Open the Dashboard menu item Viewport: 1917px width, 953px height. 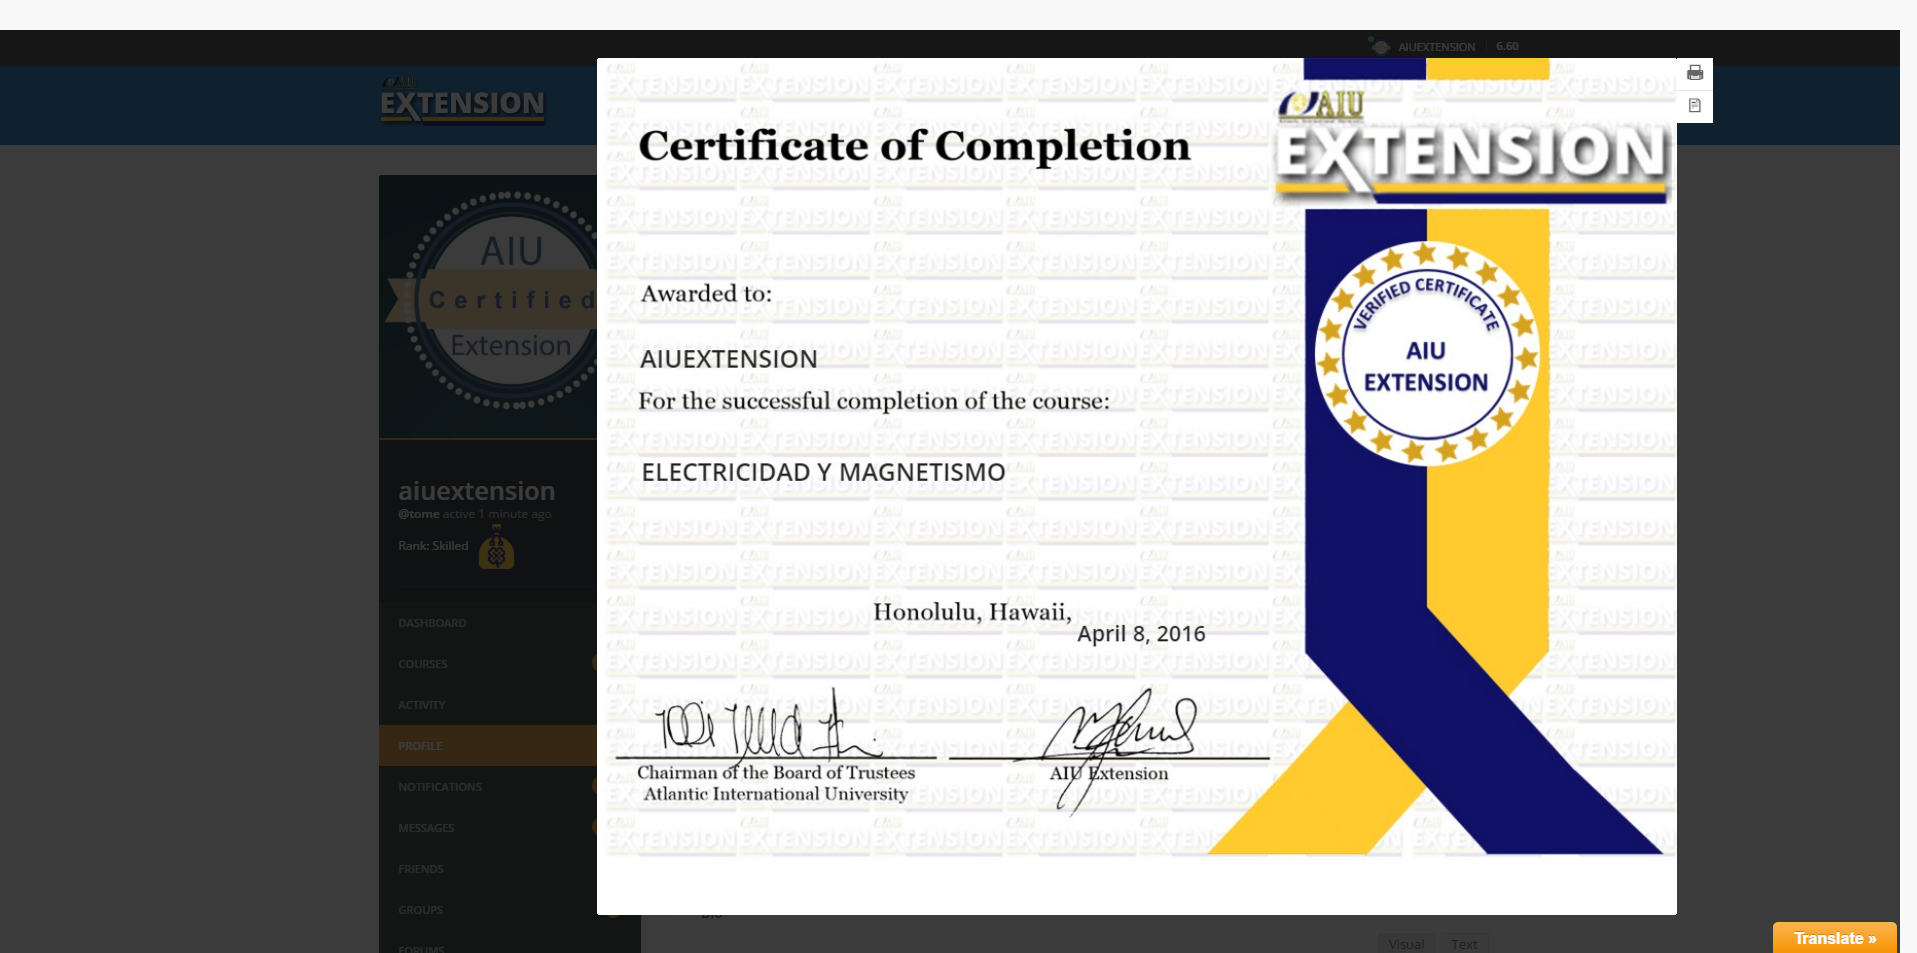tap(432, 623)
